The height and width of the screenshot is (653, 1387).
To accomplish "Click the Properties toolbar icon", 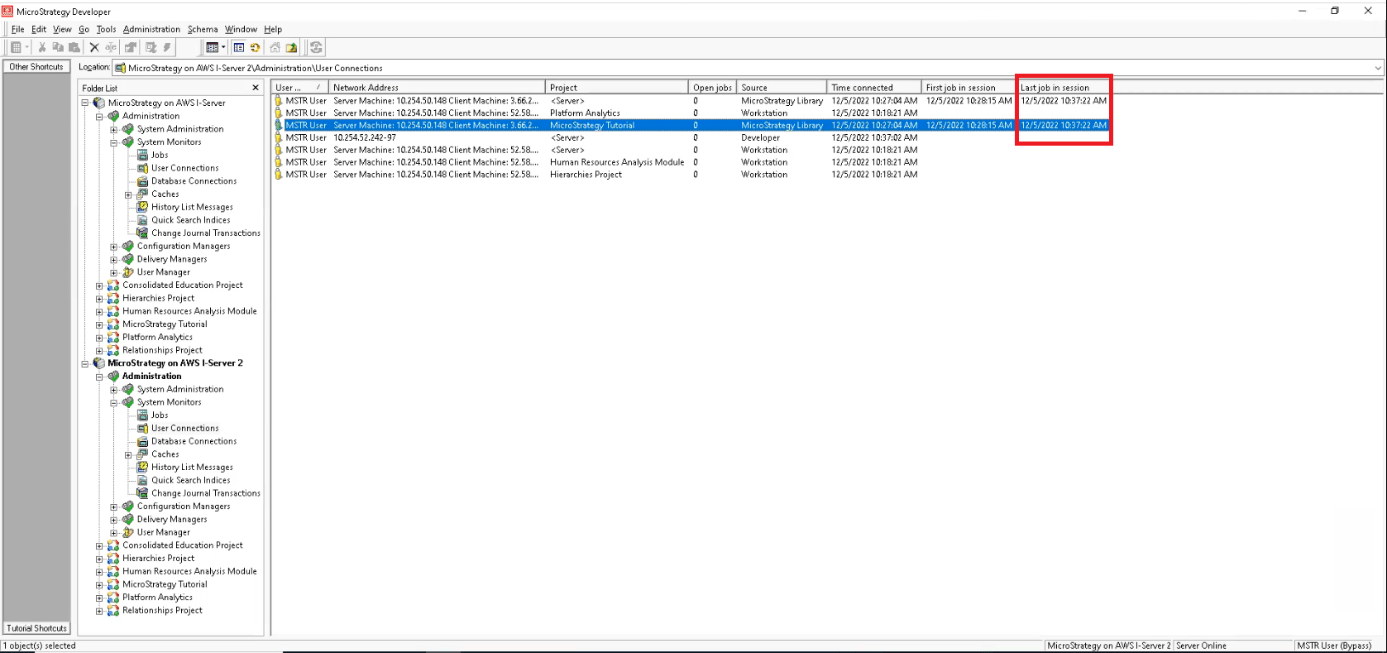I will (x=131, y=47).
